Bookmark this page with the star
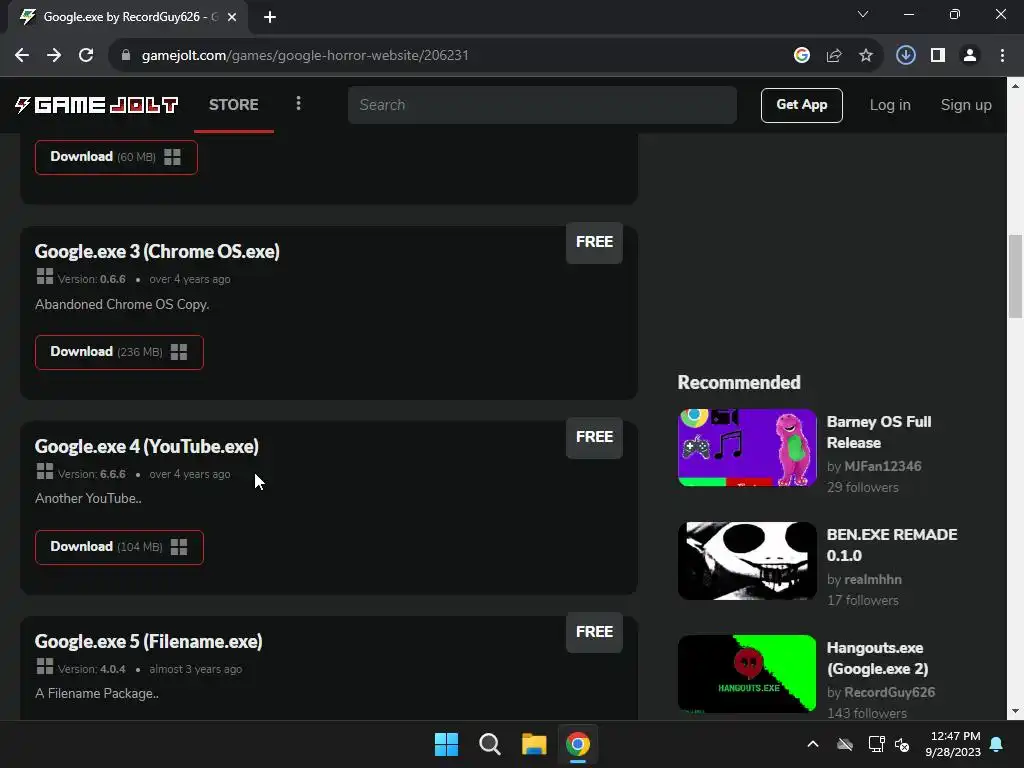 pos(866,56)
